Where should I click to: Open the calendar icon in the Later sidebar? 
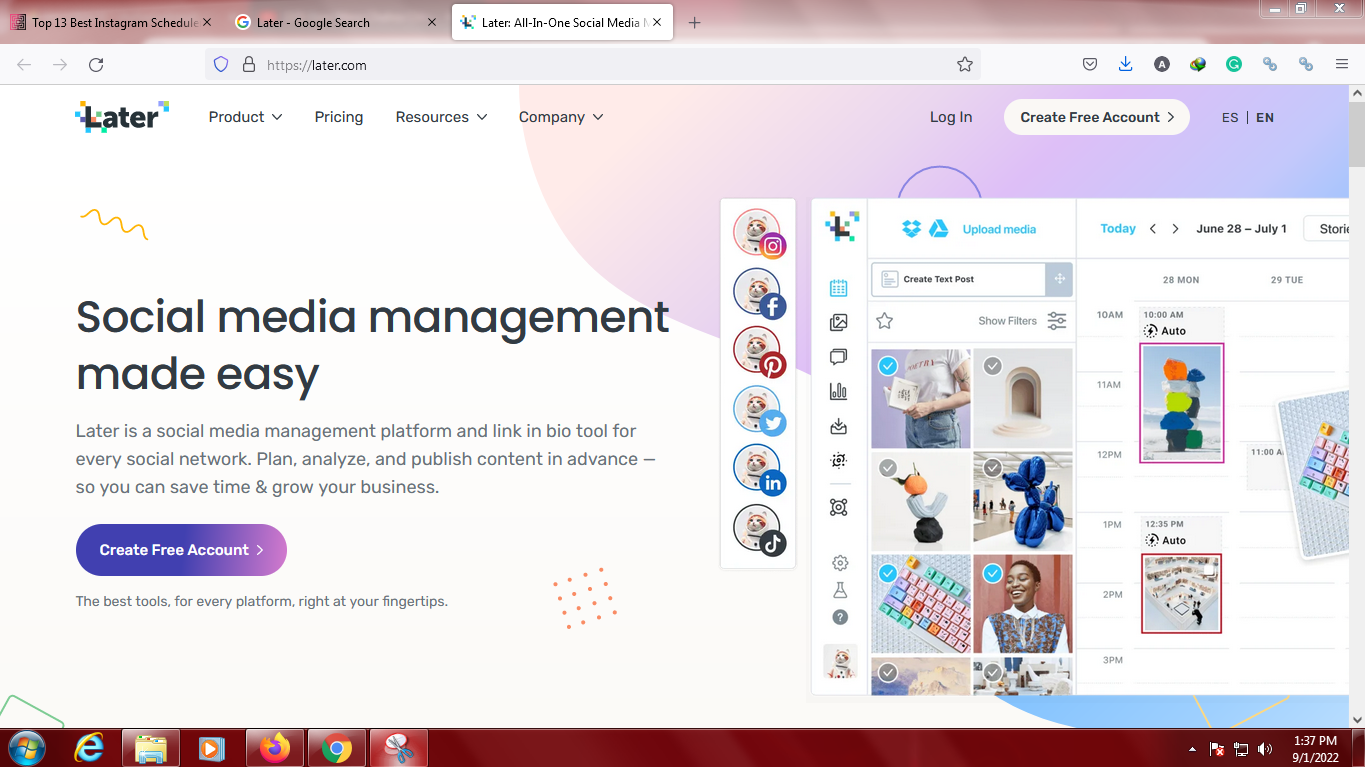pyautogui.click(x=839, y=288)
